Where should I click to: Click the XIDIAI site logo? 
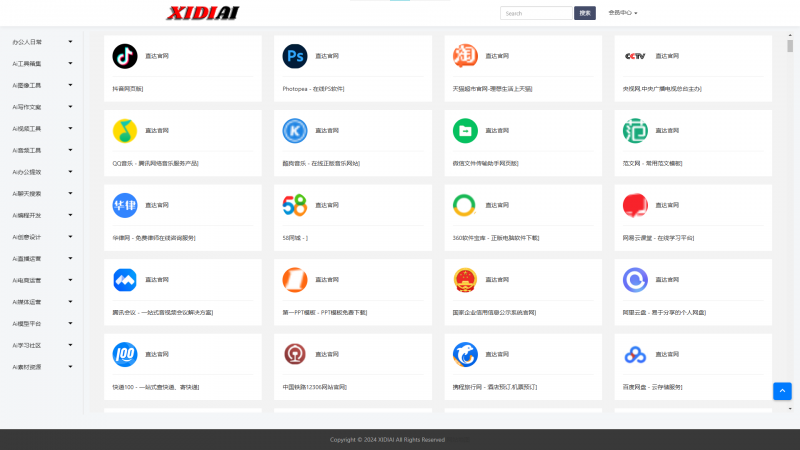203,13
